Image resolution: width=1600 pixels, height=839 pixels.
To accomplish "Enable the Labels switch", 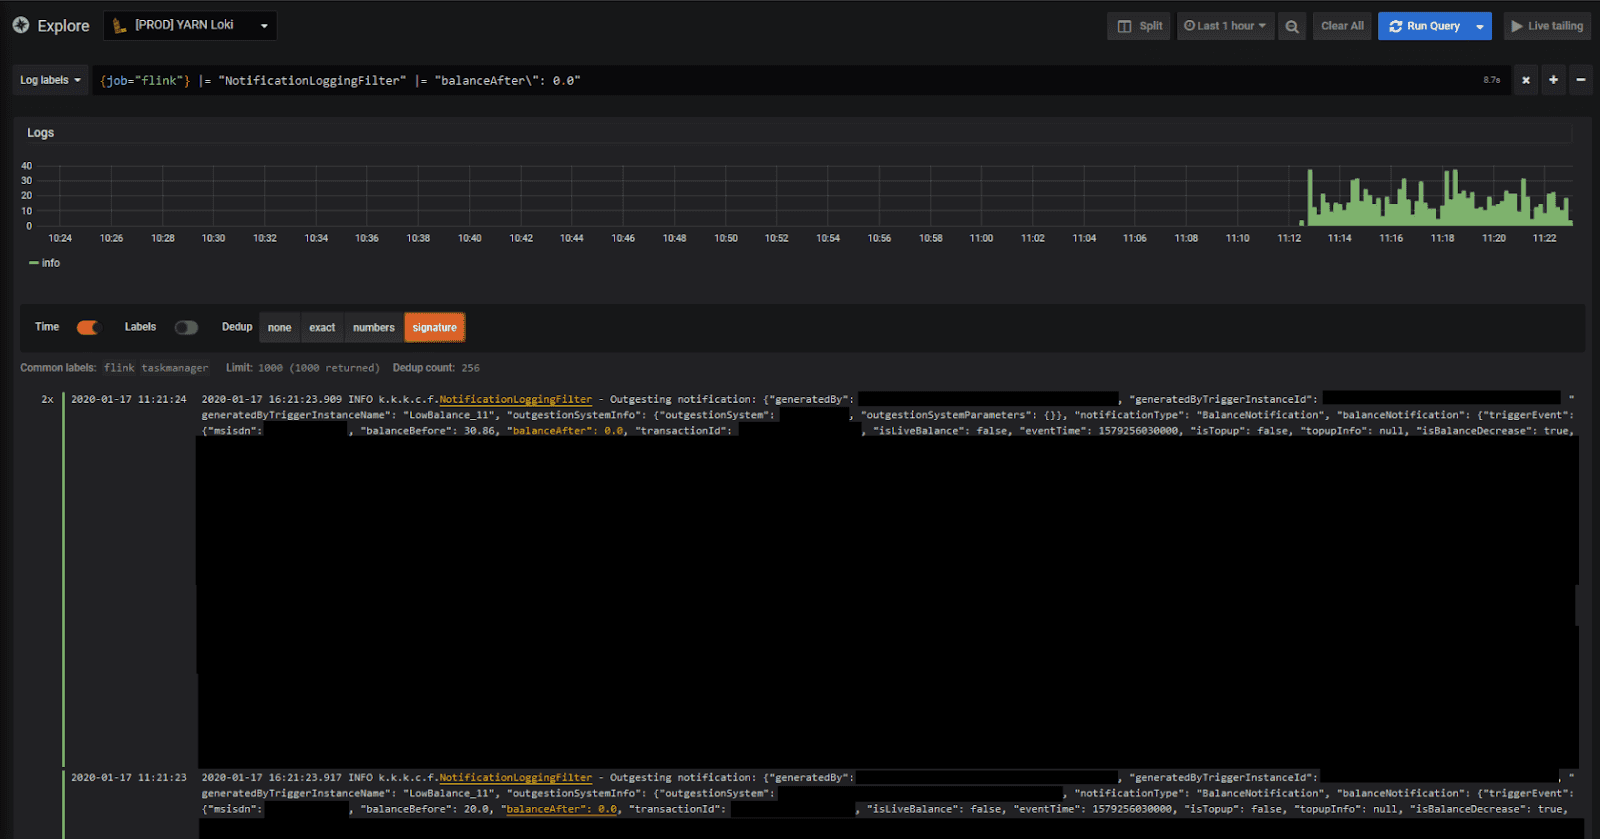I will tap(186, 327).
